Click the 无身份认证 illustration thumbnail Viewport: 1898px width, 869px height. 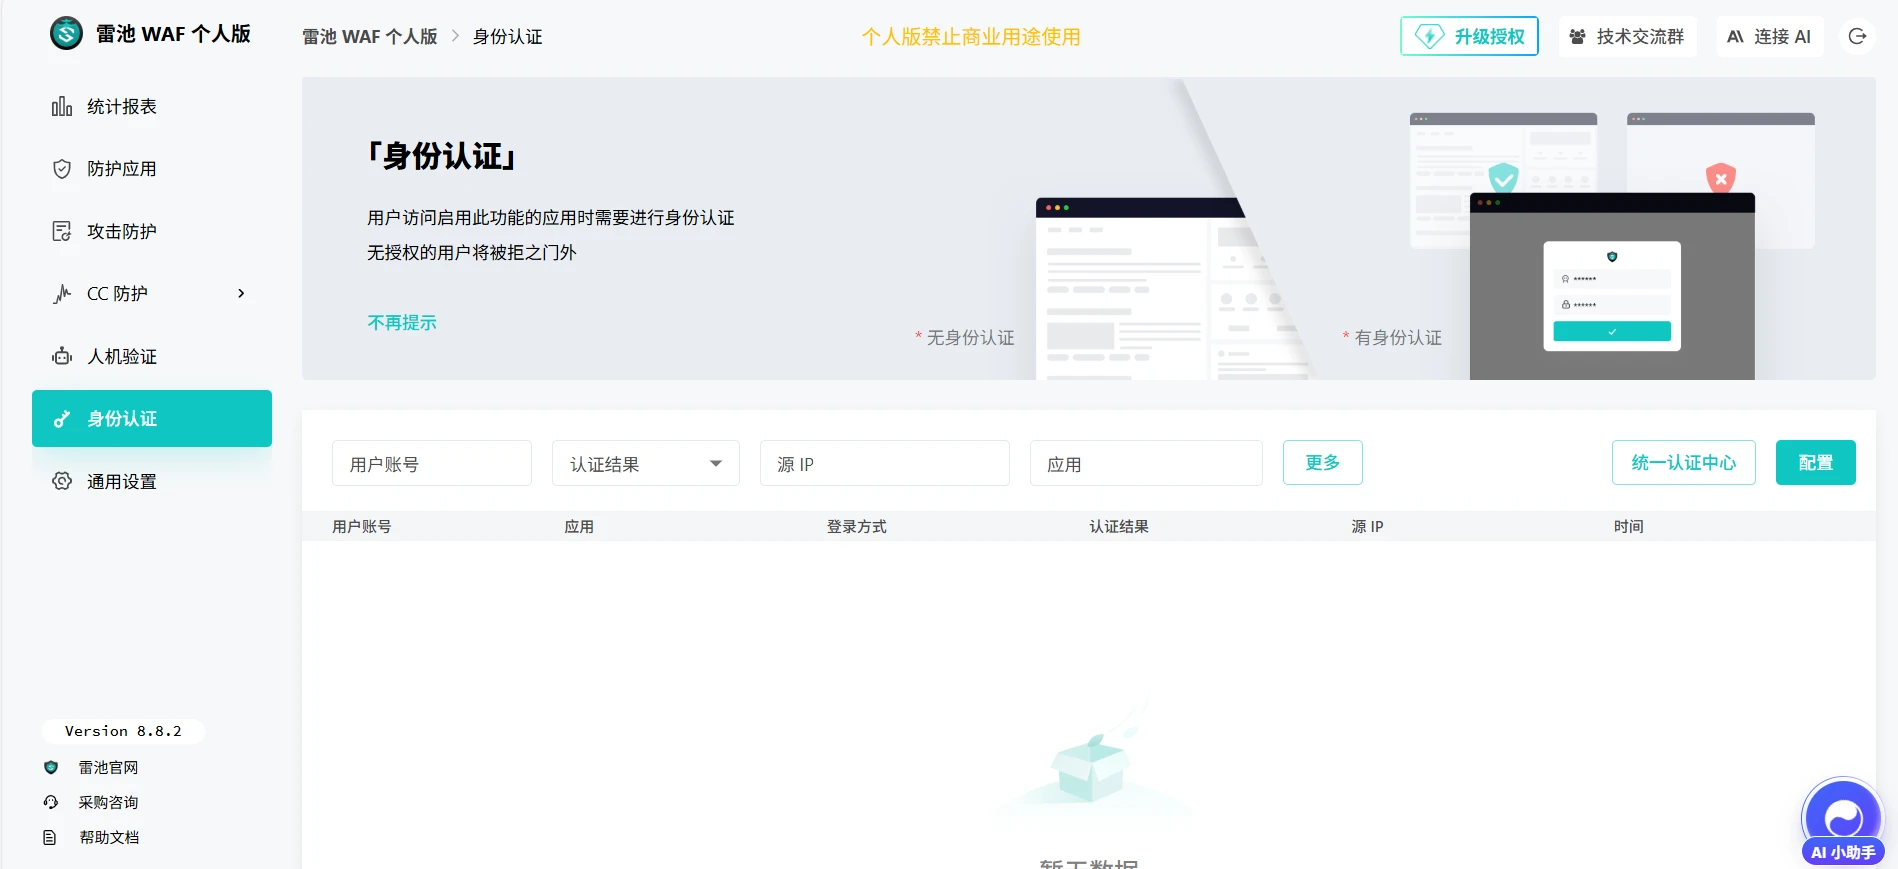(x=1172, y=289)
